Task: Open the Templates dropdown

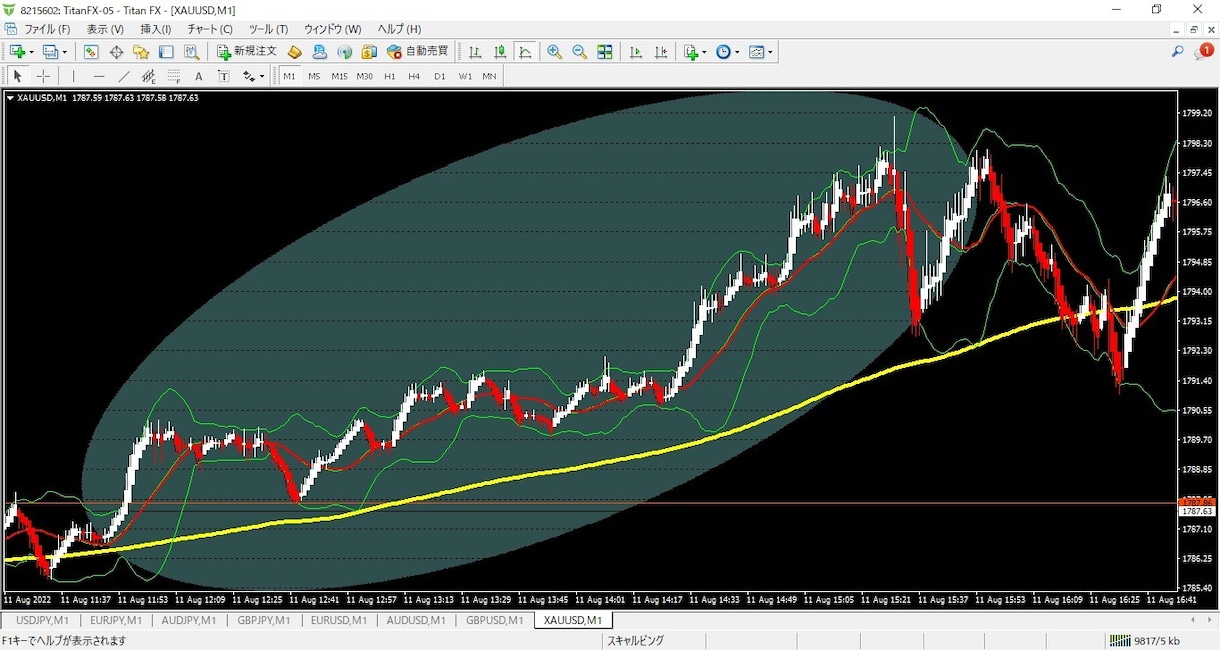Action: pos(761,52)
